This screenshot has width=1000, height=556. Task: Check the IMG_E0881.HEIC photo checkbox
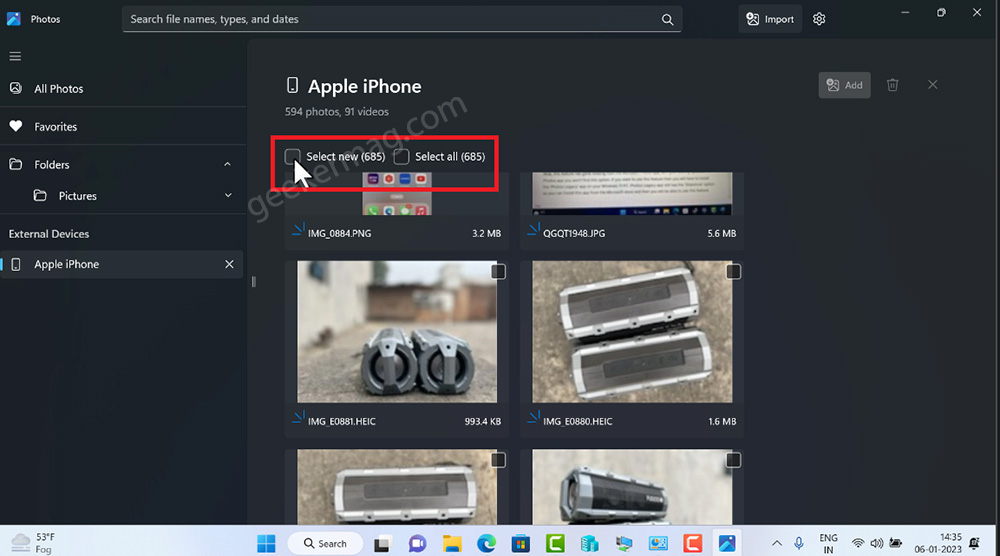pos(498,272)
